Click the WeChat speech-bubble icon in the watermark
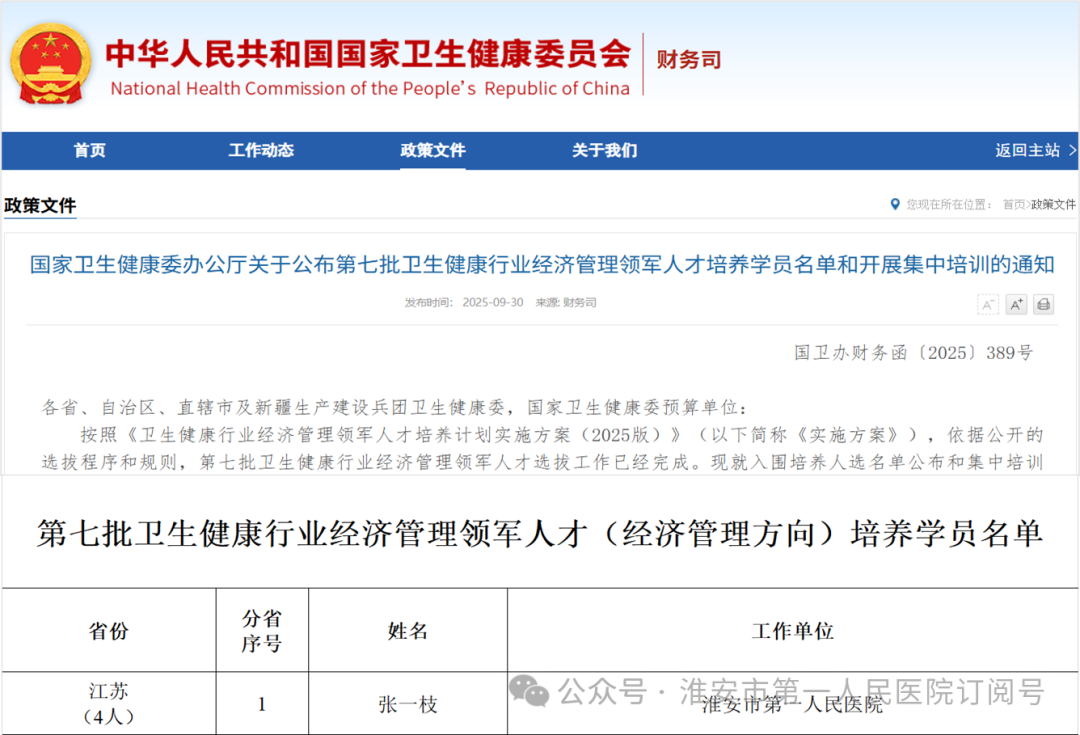The image size is (1080, 735). pos(531,692)
